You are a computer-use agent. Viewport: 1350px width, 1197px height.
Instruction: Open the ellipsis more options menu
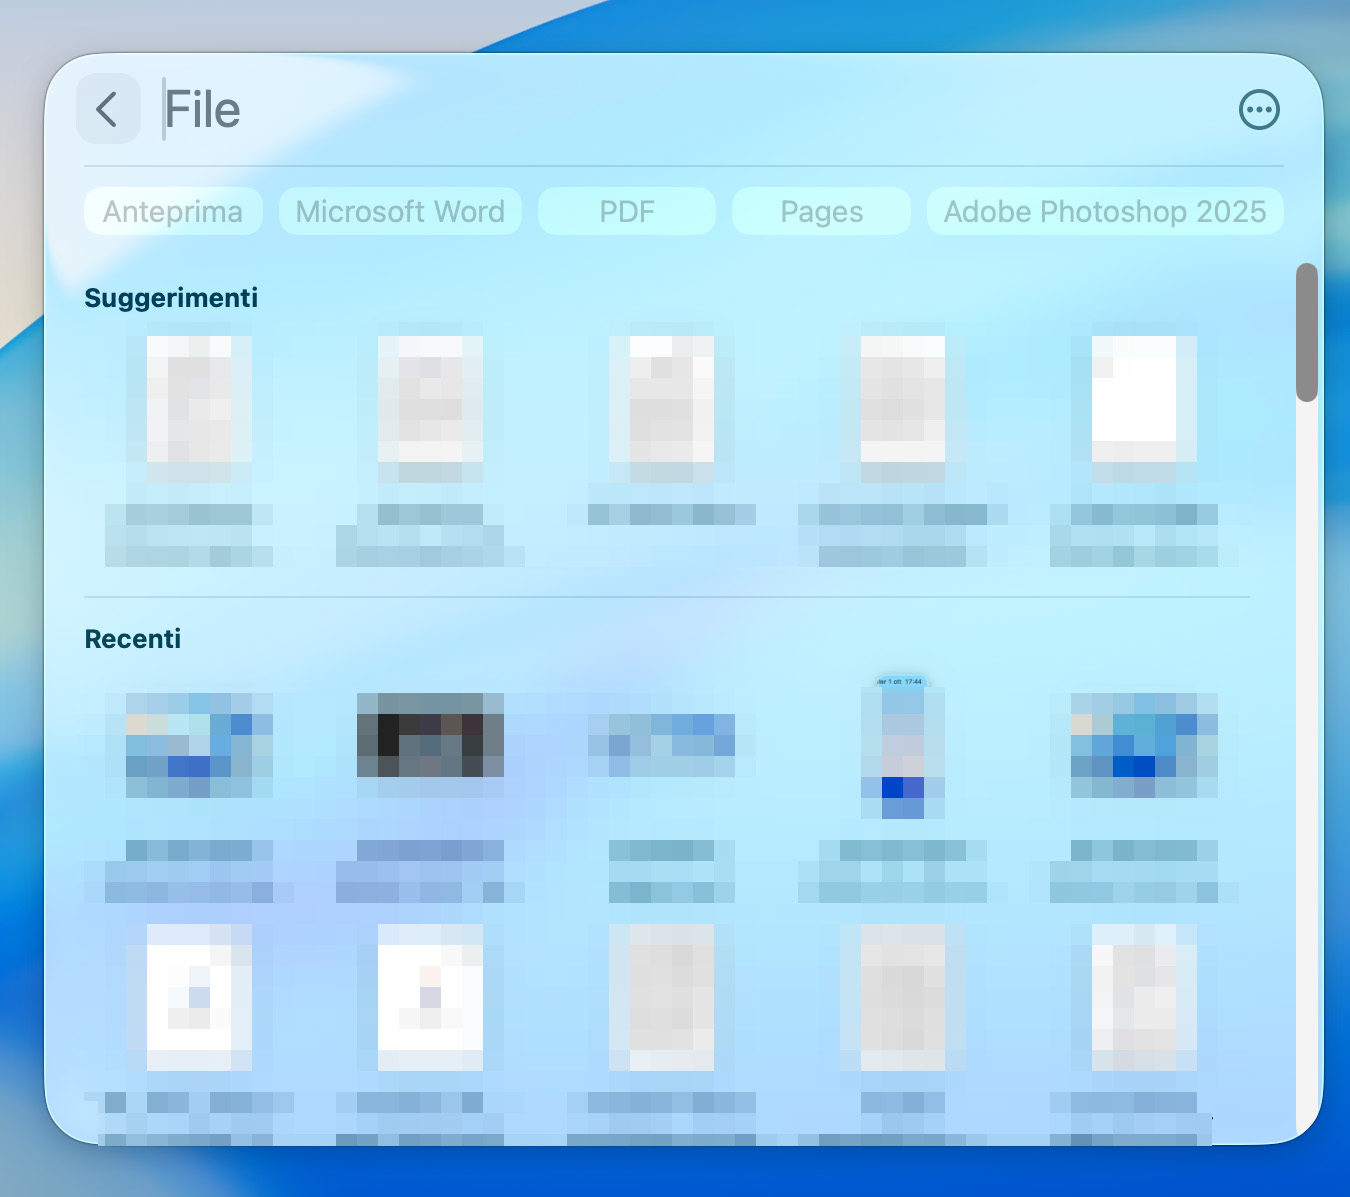(1259, 110)
